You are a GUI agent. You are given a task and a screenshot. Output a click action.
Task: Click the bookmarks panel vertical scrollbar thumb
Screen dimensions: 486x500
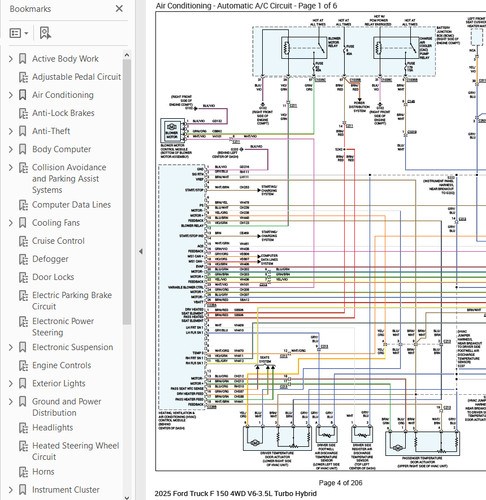click(127, 192)
